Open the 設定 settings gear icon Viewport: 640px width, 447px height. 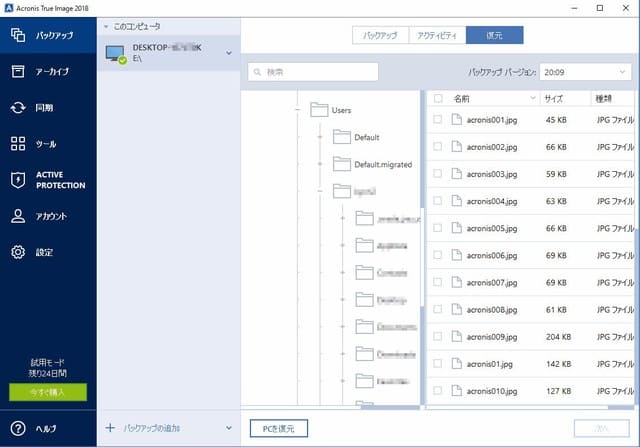pos(17,252)
